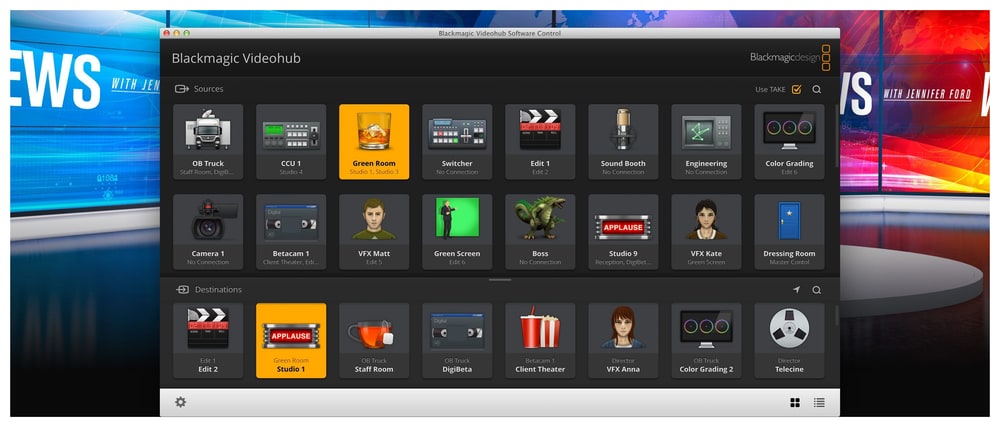The image size is (1000, 427).
Task: Choose the Edit 2 destination
Action: coord(208,340)
